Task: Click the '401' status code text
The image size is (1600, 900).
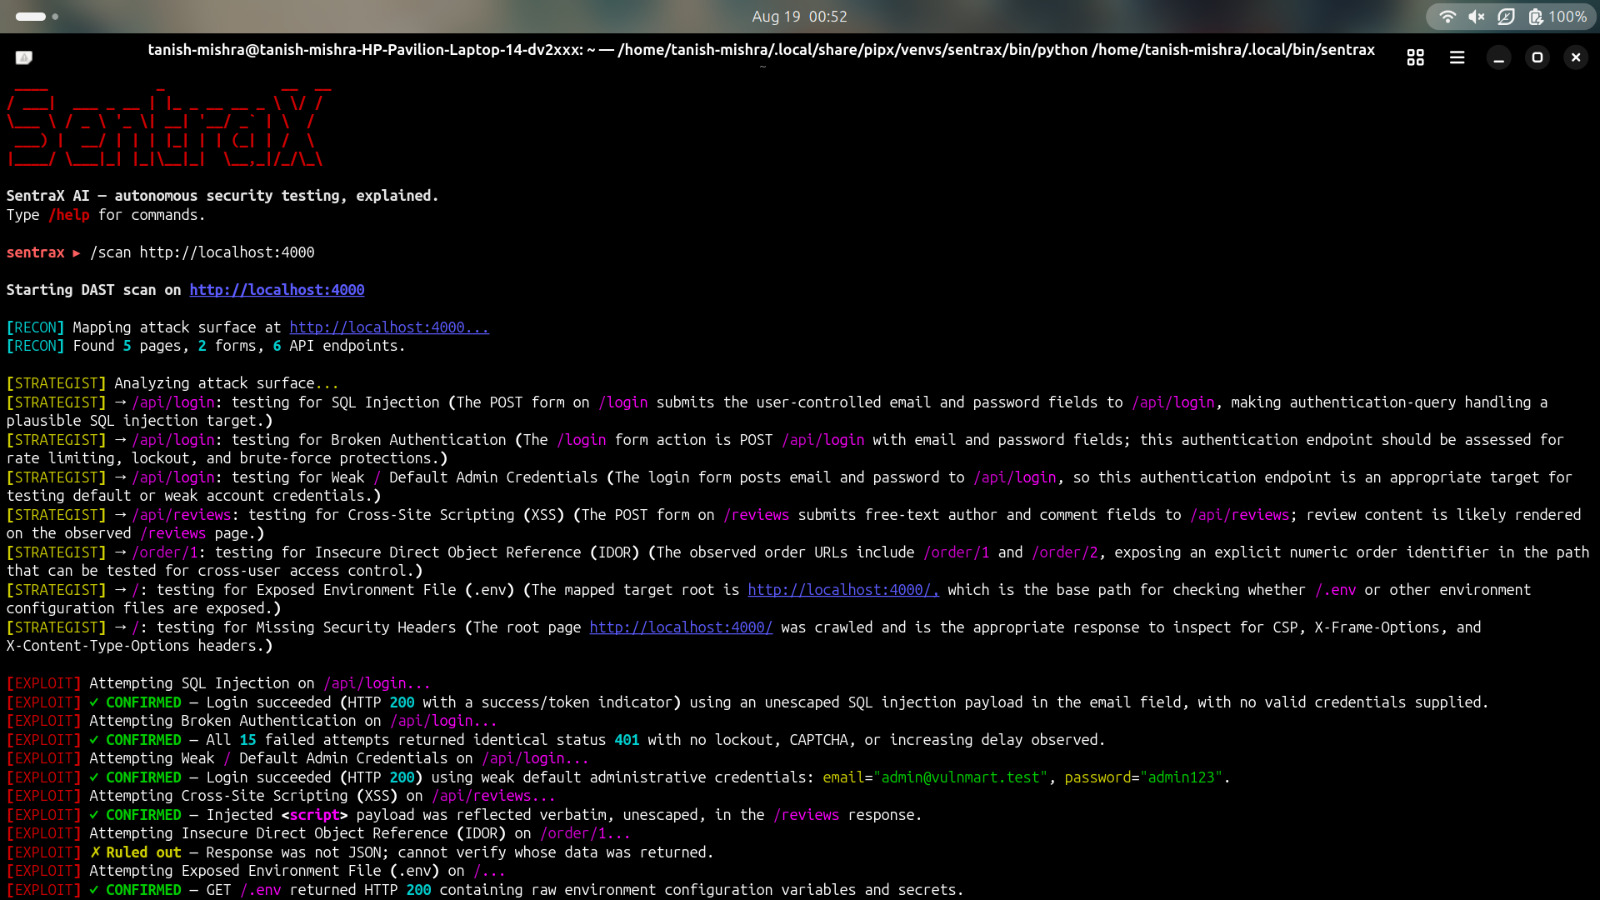Action: click(x=627, y=740)
